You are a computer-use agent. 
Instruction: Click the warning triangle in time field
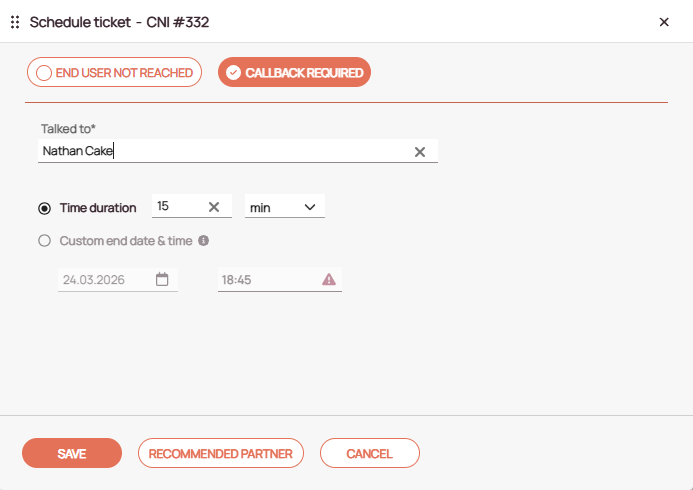click(329, 280)
